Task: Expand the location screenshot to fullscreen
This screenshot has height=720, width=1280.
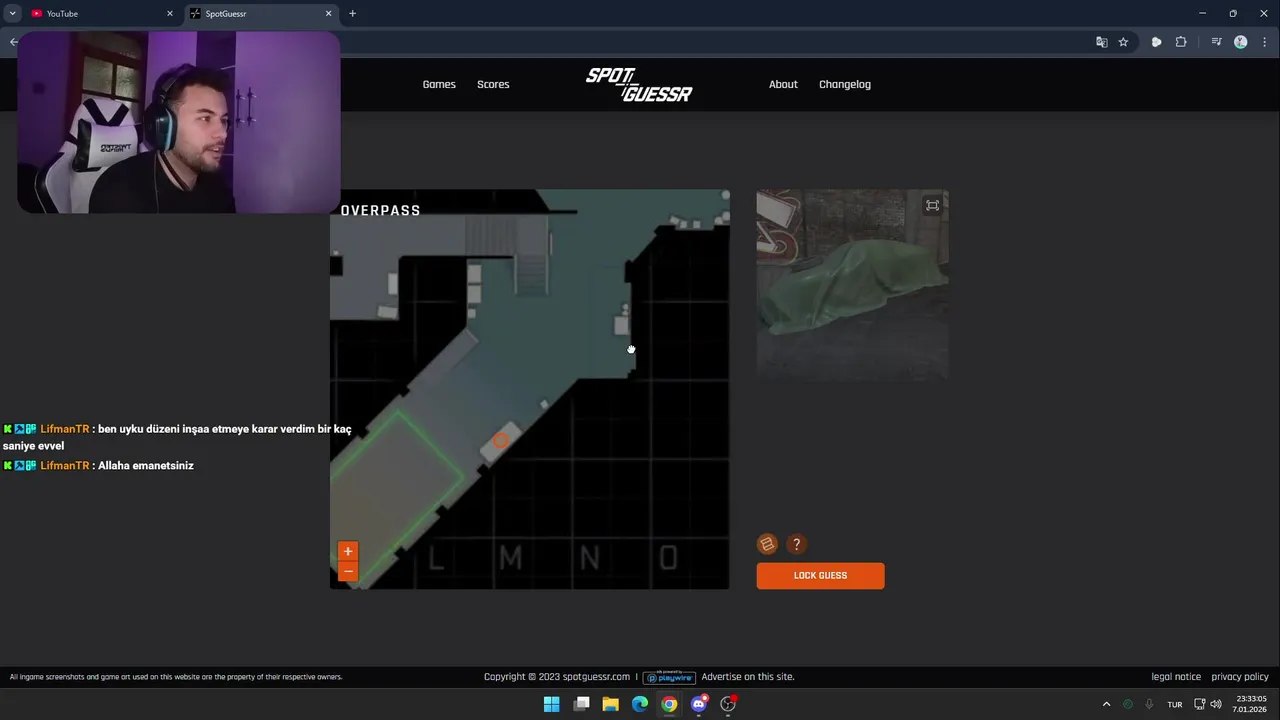Action: pos(932,205)
